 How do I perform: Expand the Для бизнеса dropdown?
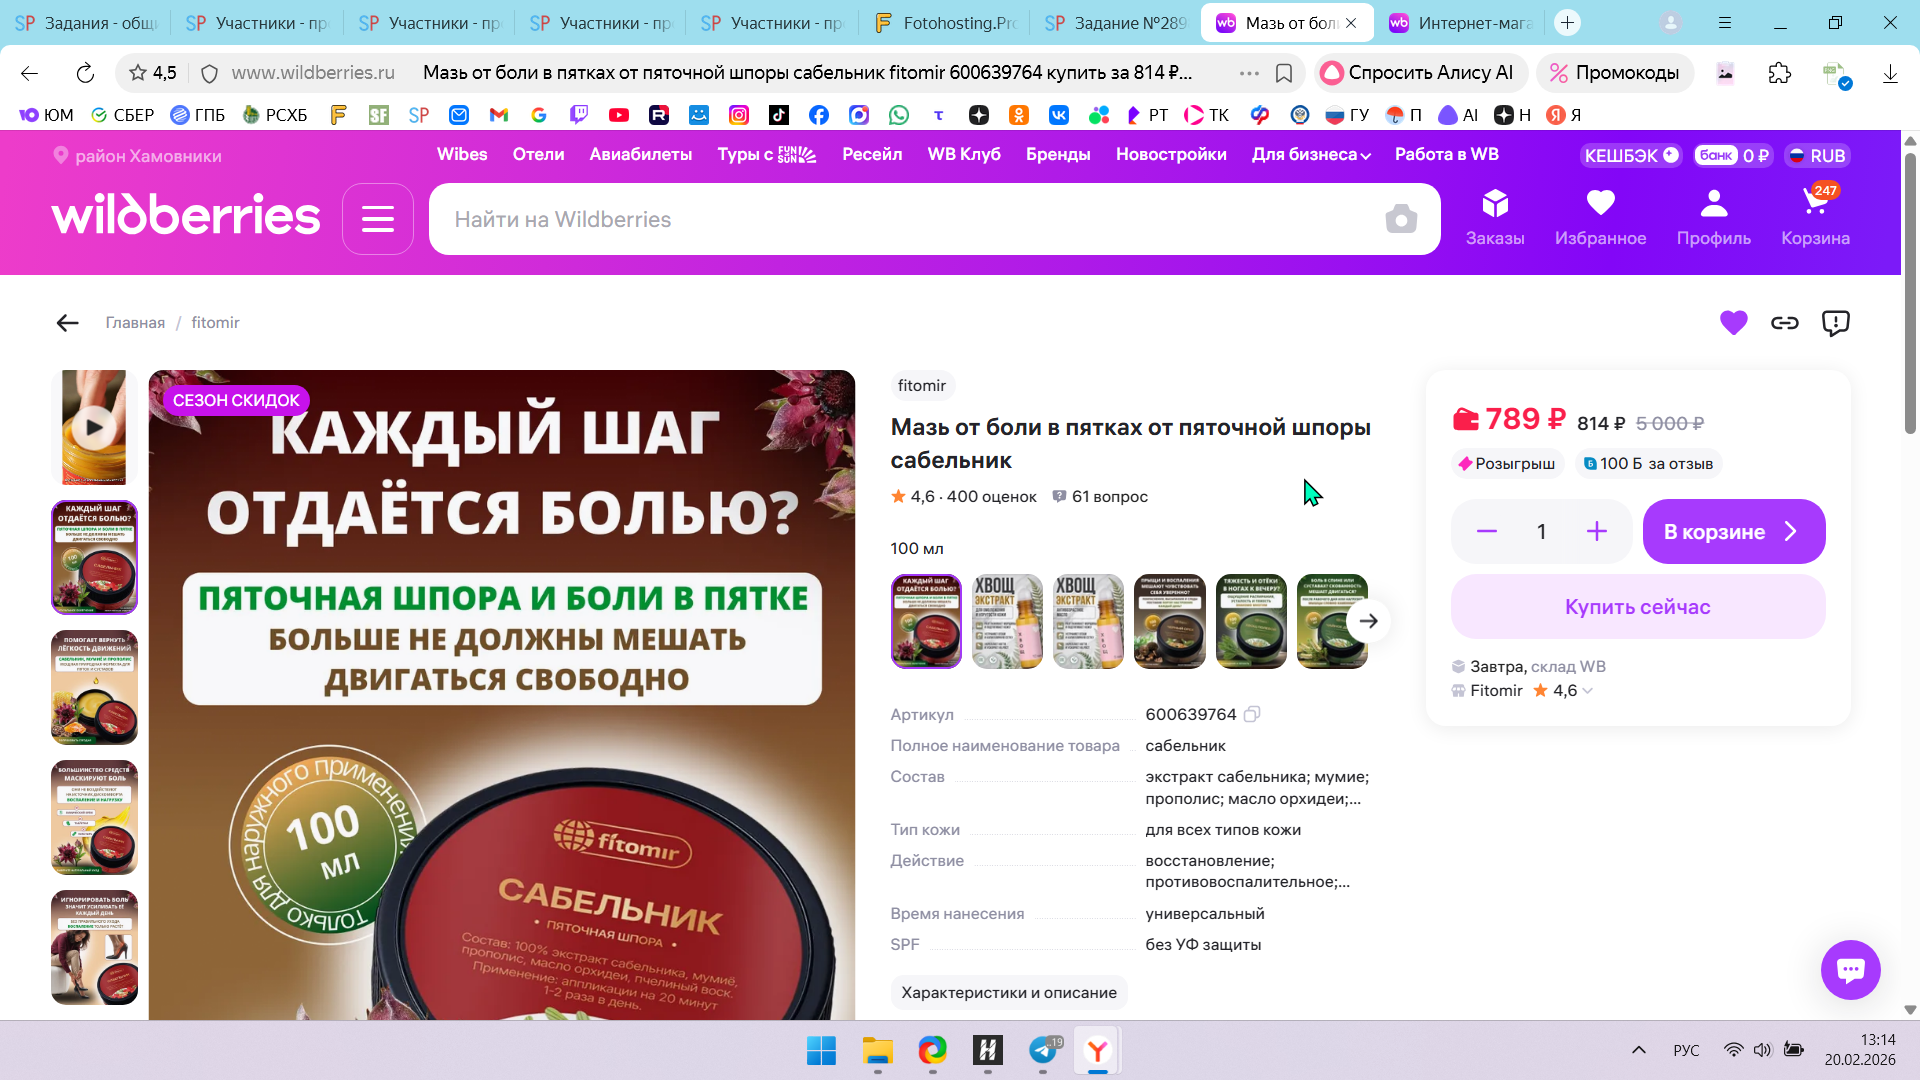pyautogui.click(x=1310, y=155)
